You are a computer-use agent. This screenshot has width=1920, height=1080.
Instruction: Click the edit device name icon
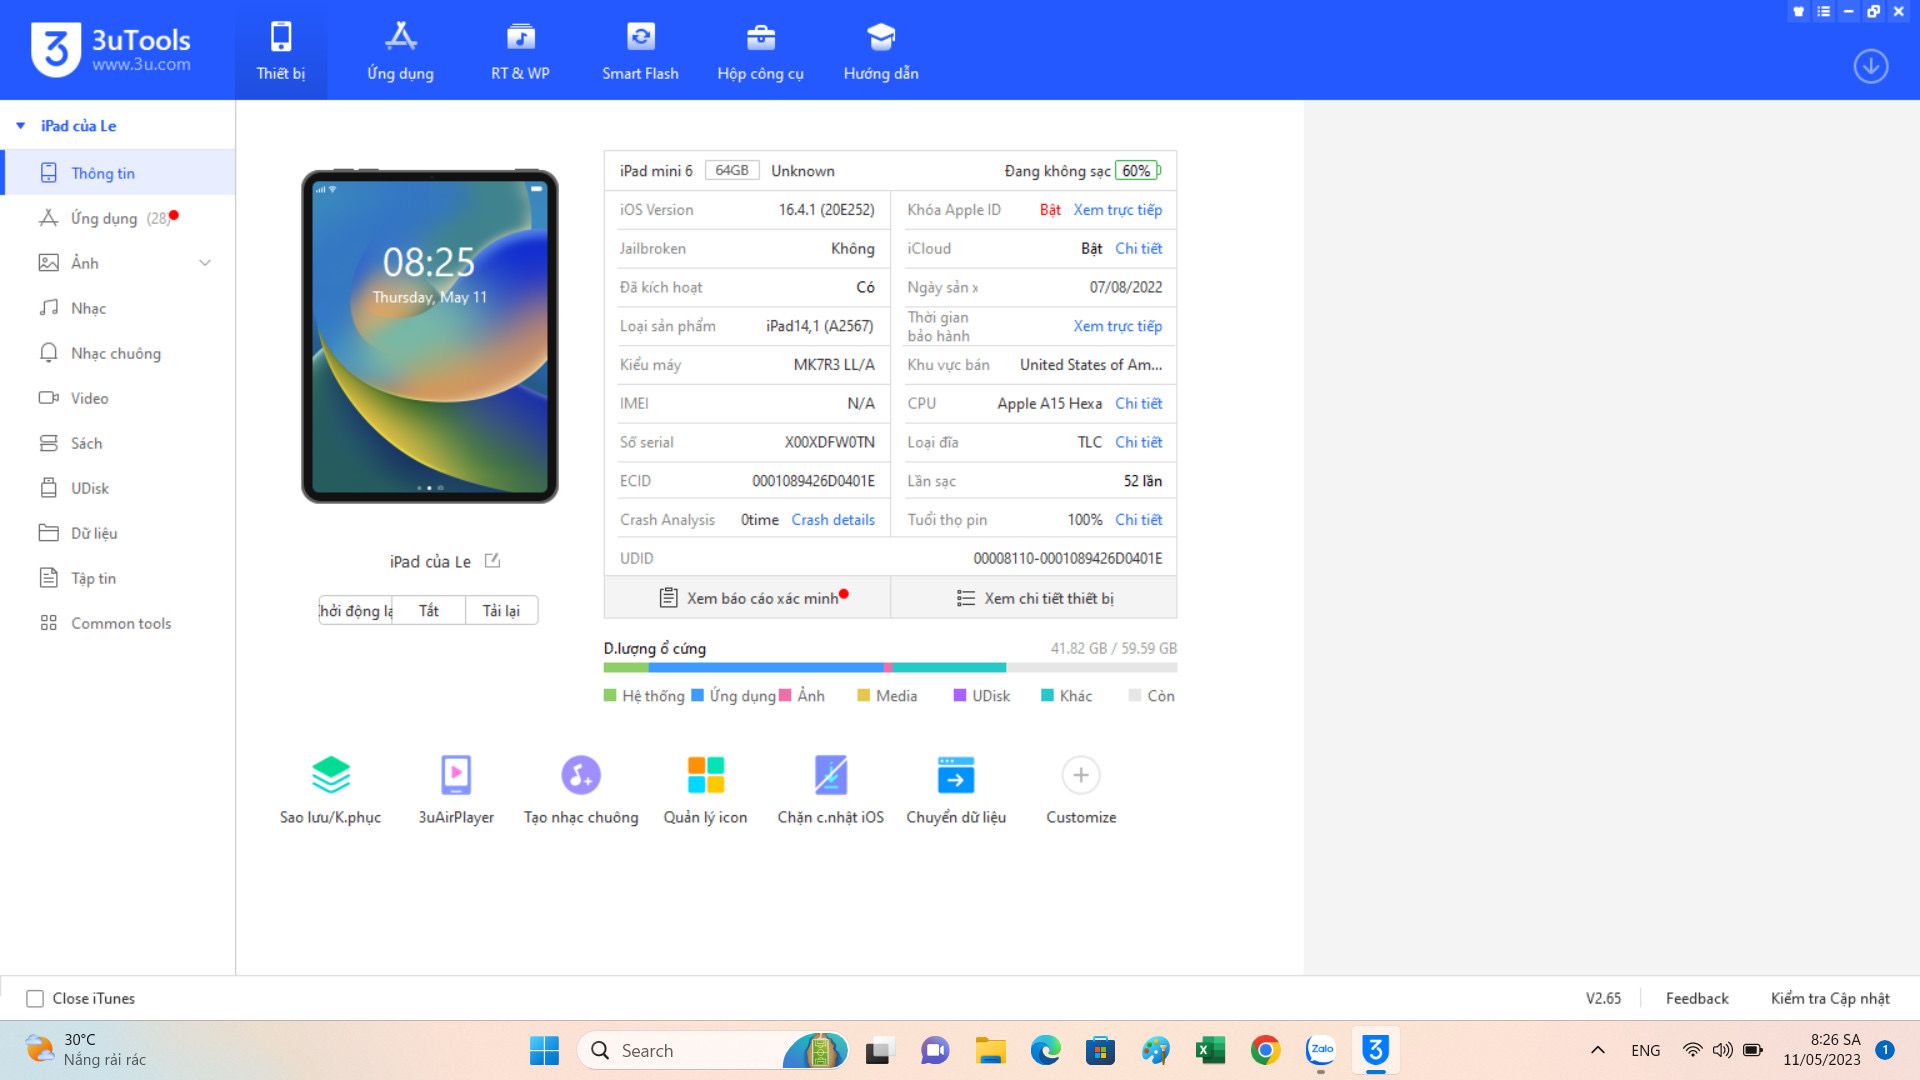pos(492,561)
